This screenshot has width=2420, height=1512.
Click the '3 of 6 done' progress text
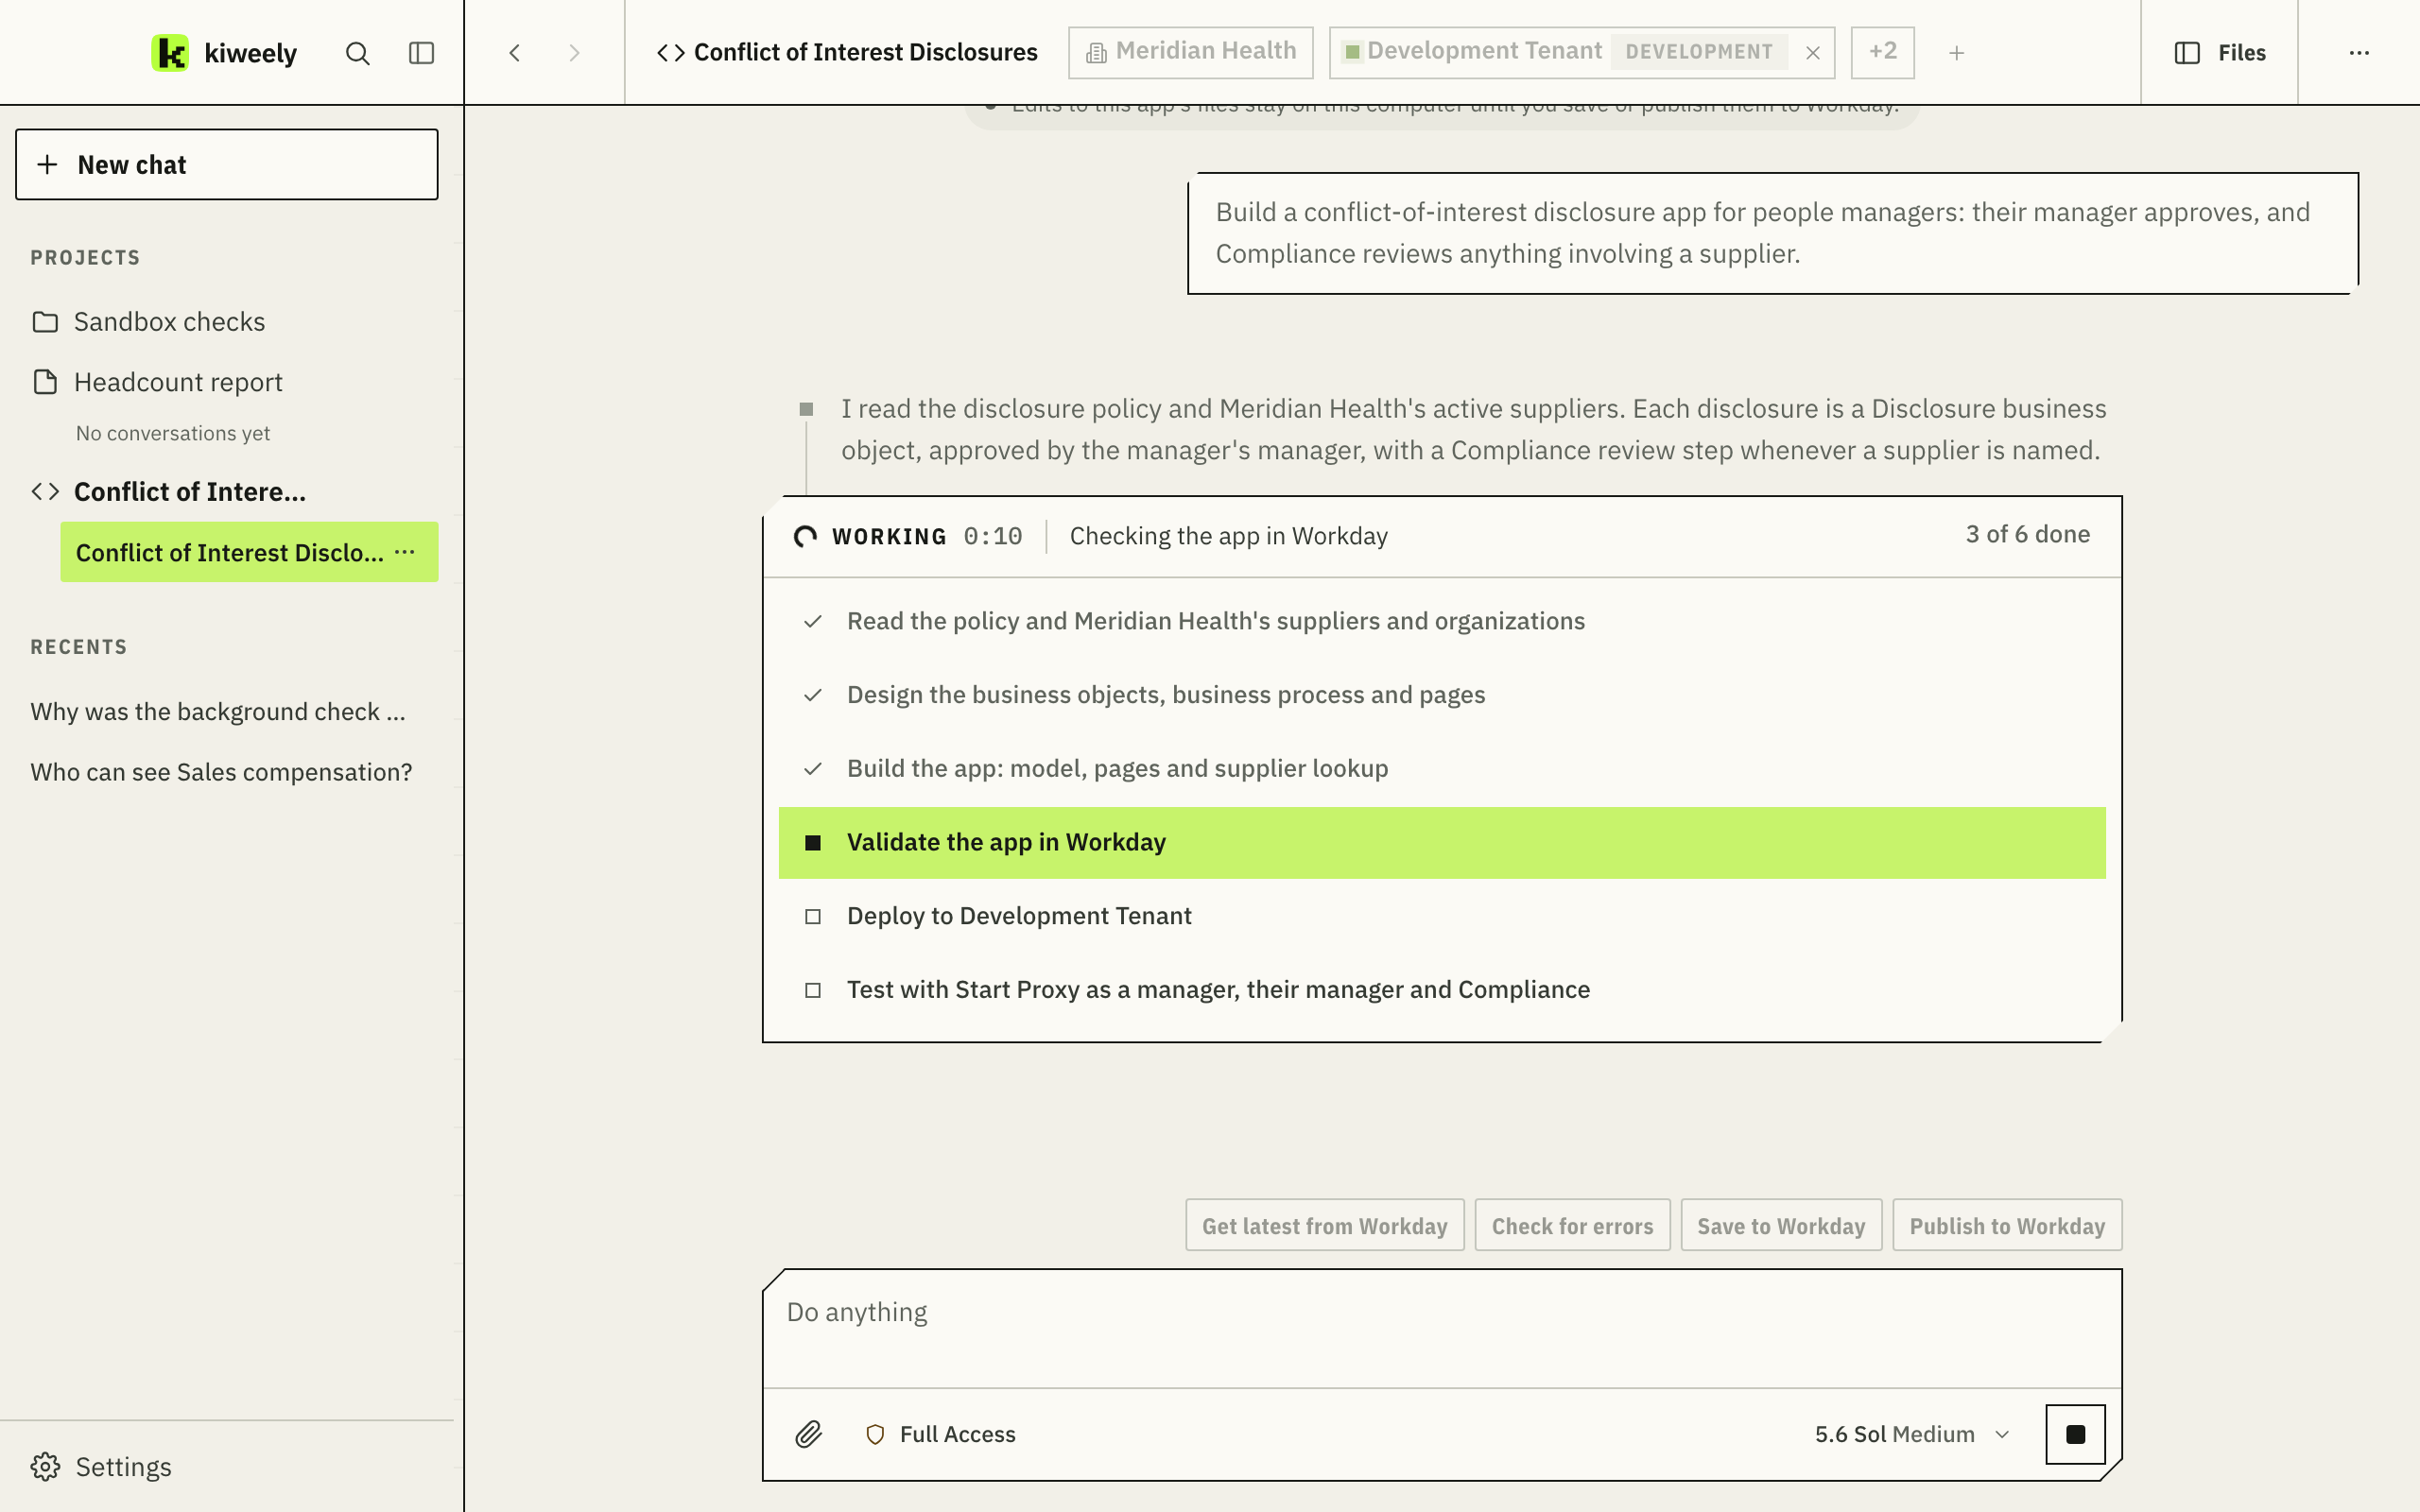(x=2027, y=535)
